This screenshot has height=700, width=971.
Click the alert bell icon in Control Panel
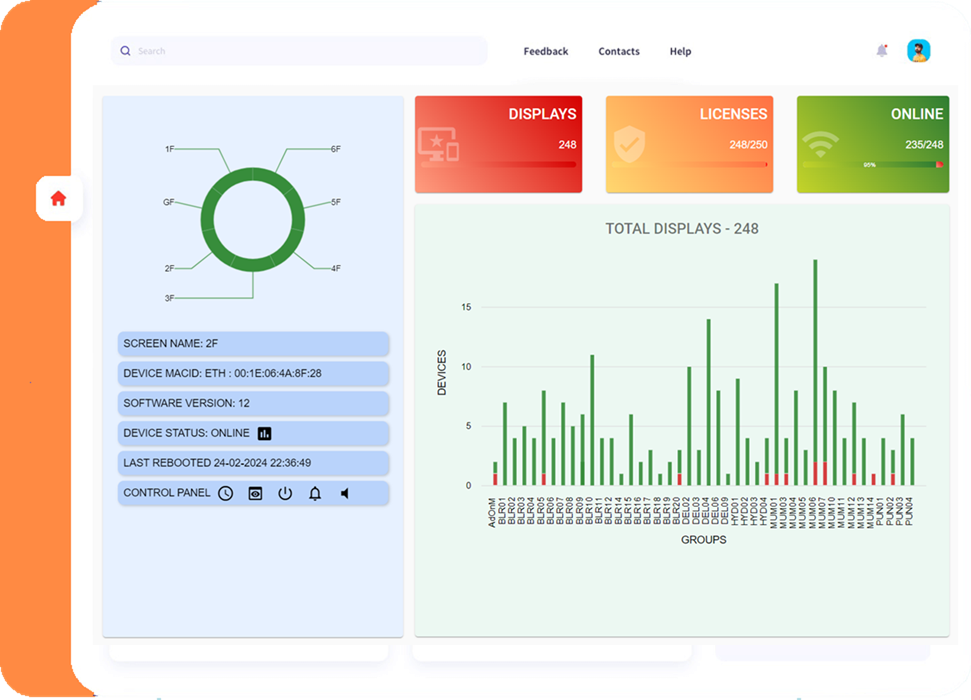tap(314, 493)
